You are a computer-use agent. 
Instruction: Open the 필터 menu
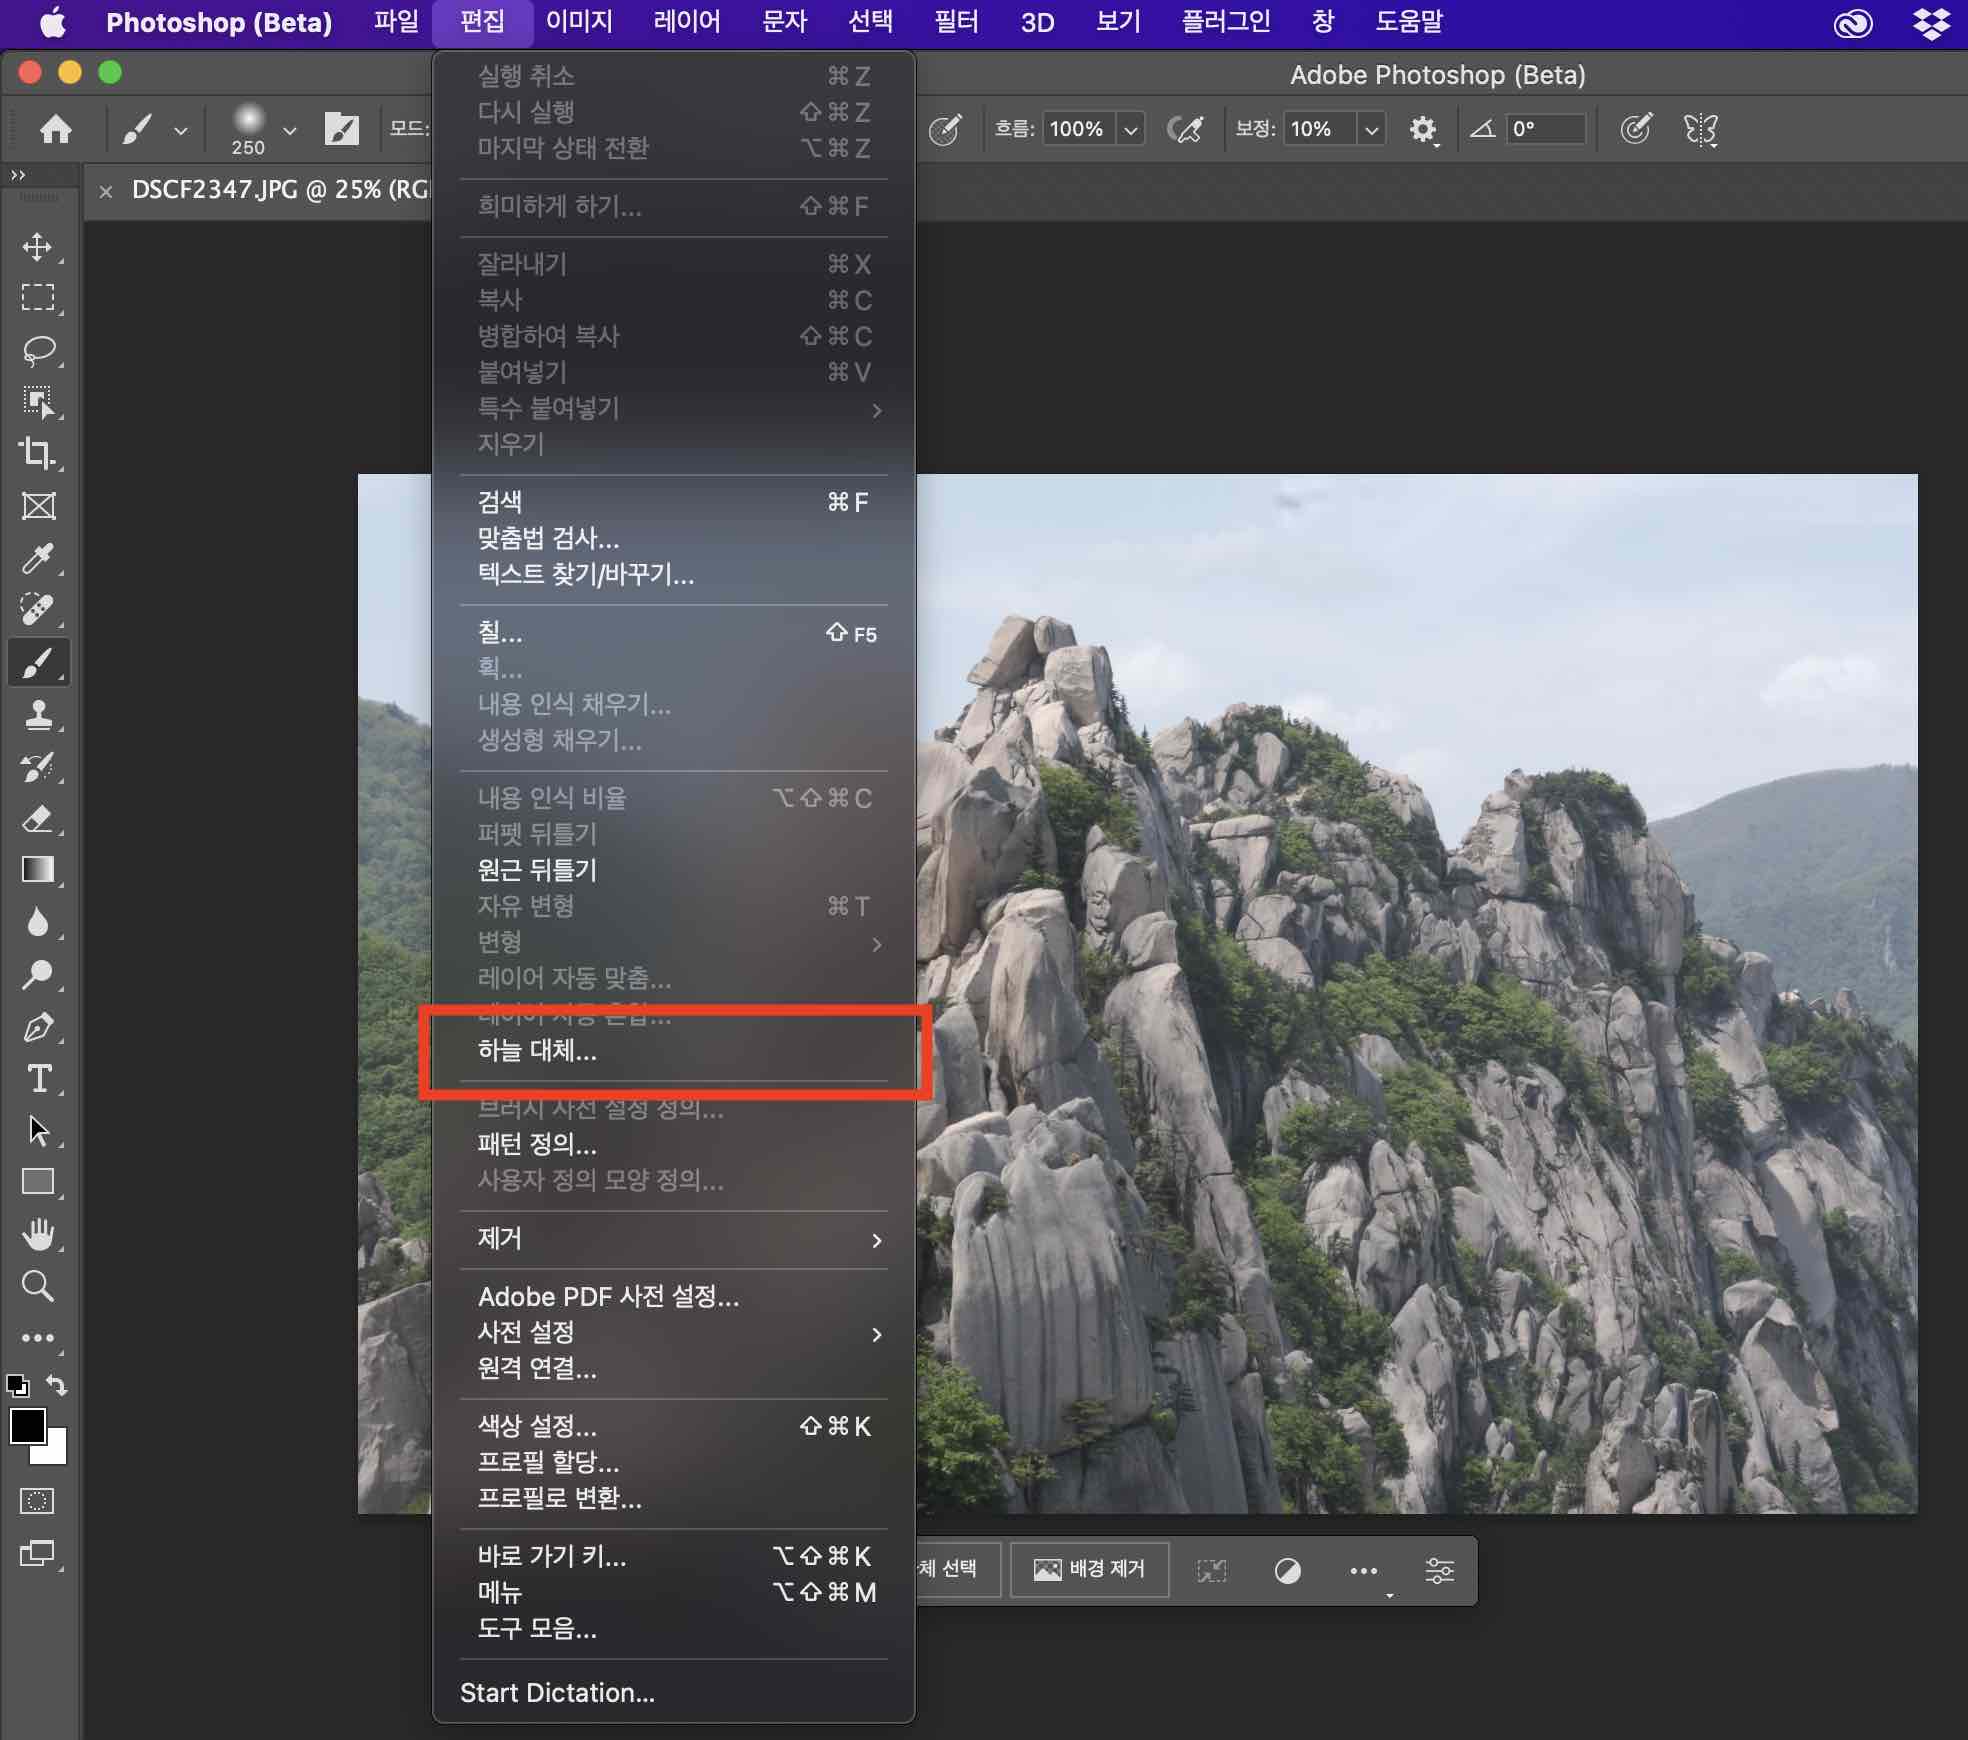tap(955, 22)
